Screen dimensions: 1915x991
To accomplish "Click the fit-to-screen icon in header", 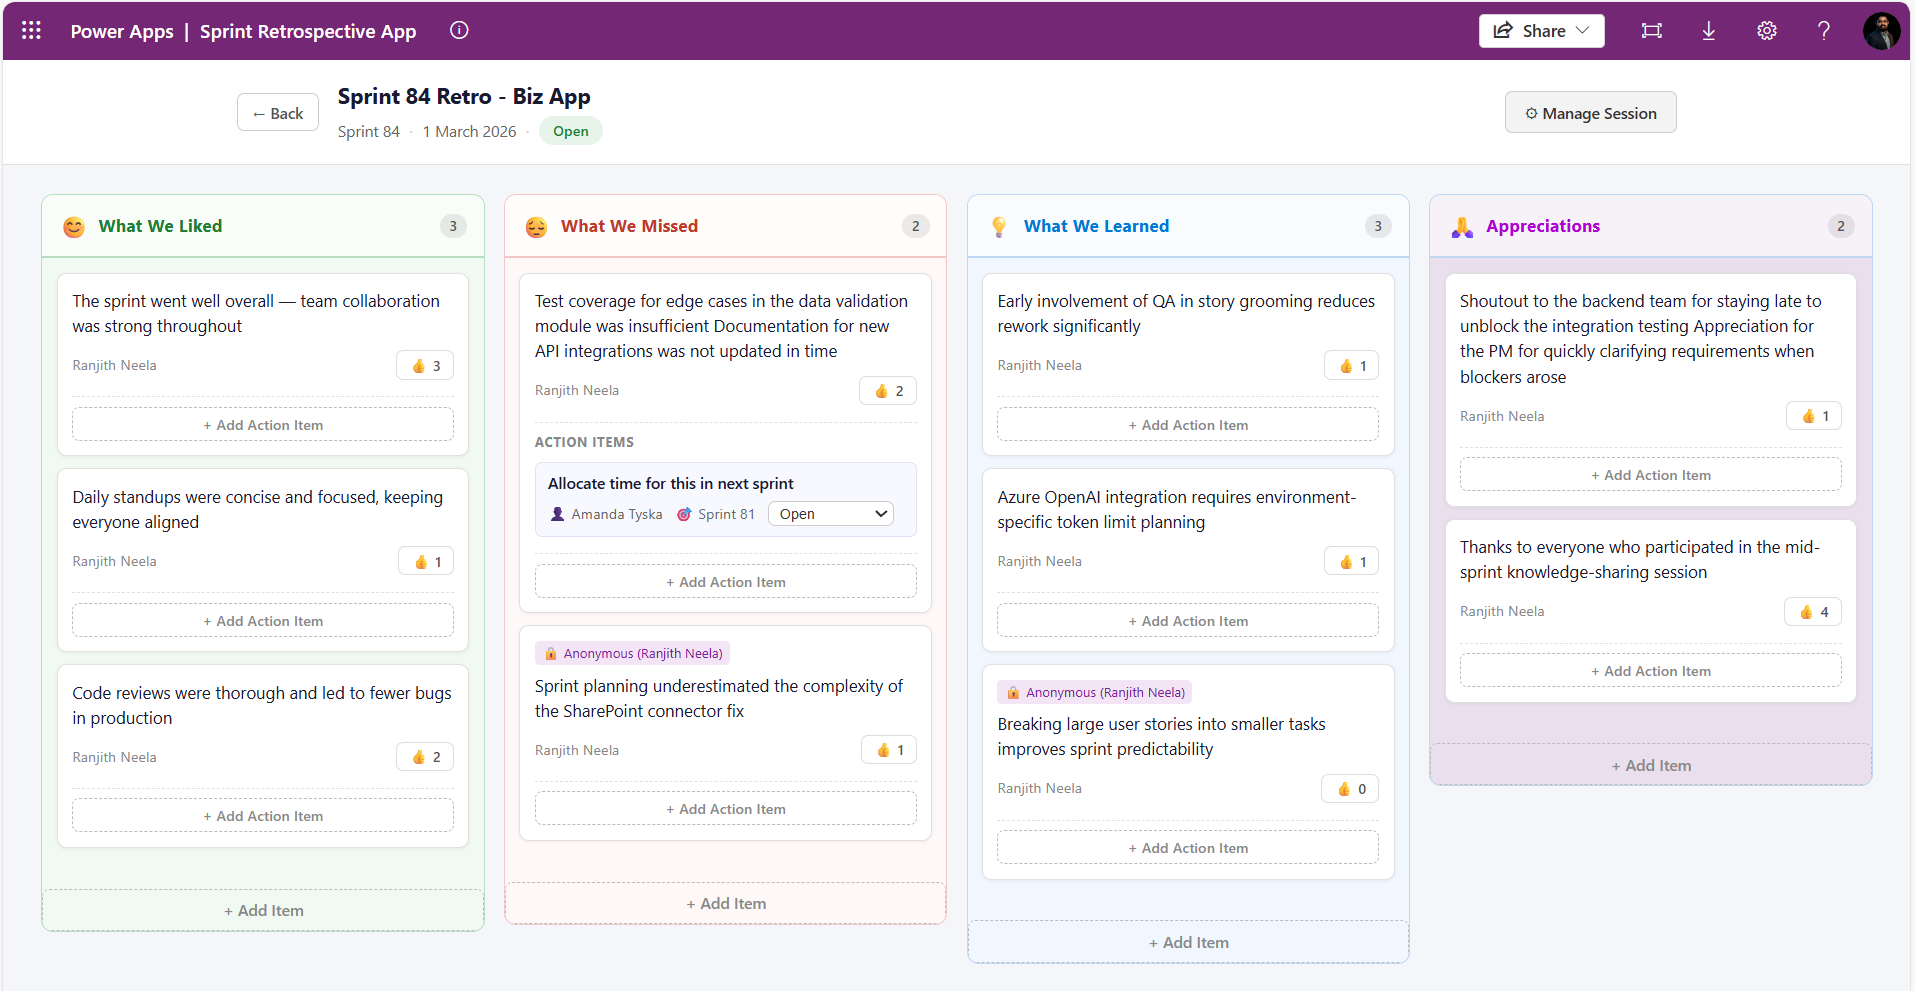I will point(1651,31).
